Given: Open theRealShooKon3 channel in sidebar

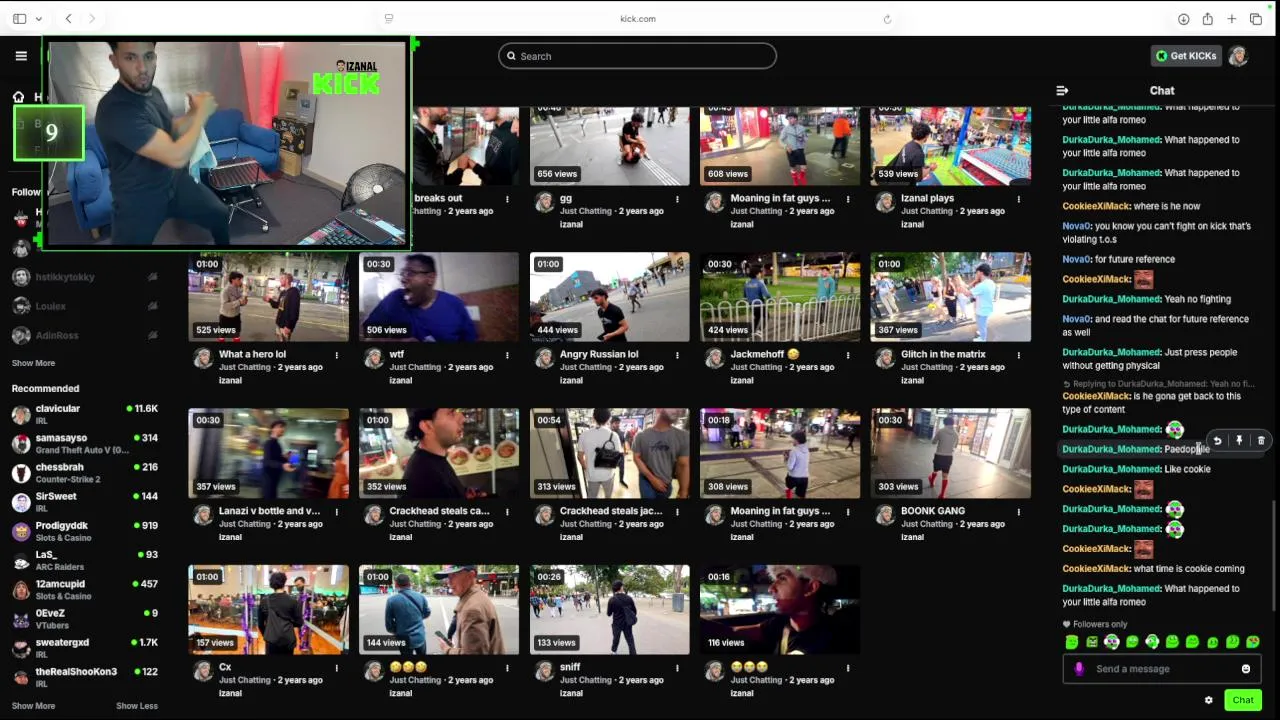Looking at the screenshot, I should tap(85, 677).
